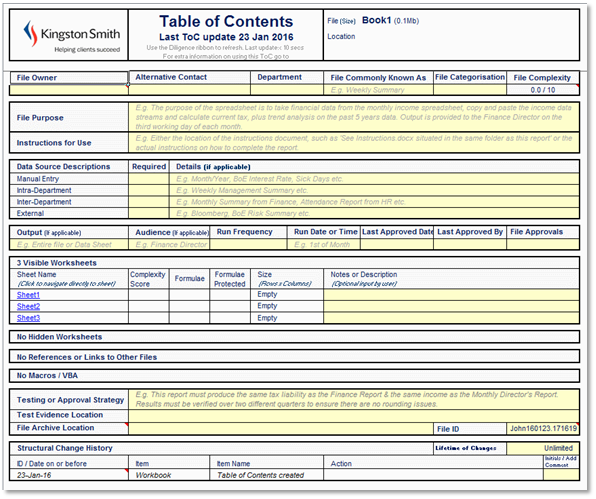Select the Last Approved By cell
The width and height of the screenshot is (596, 499).
470,244
